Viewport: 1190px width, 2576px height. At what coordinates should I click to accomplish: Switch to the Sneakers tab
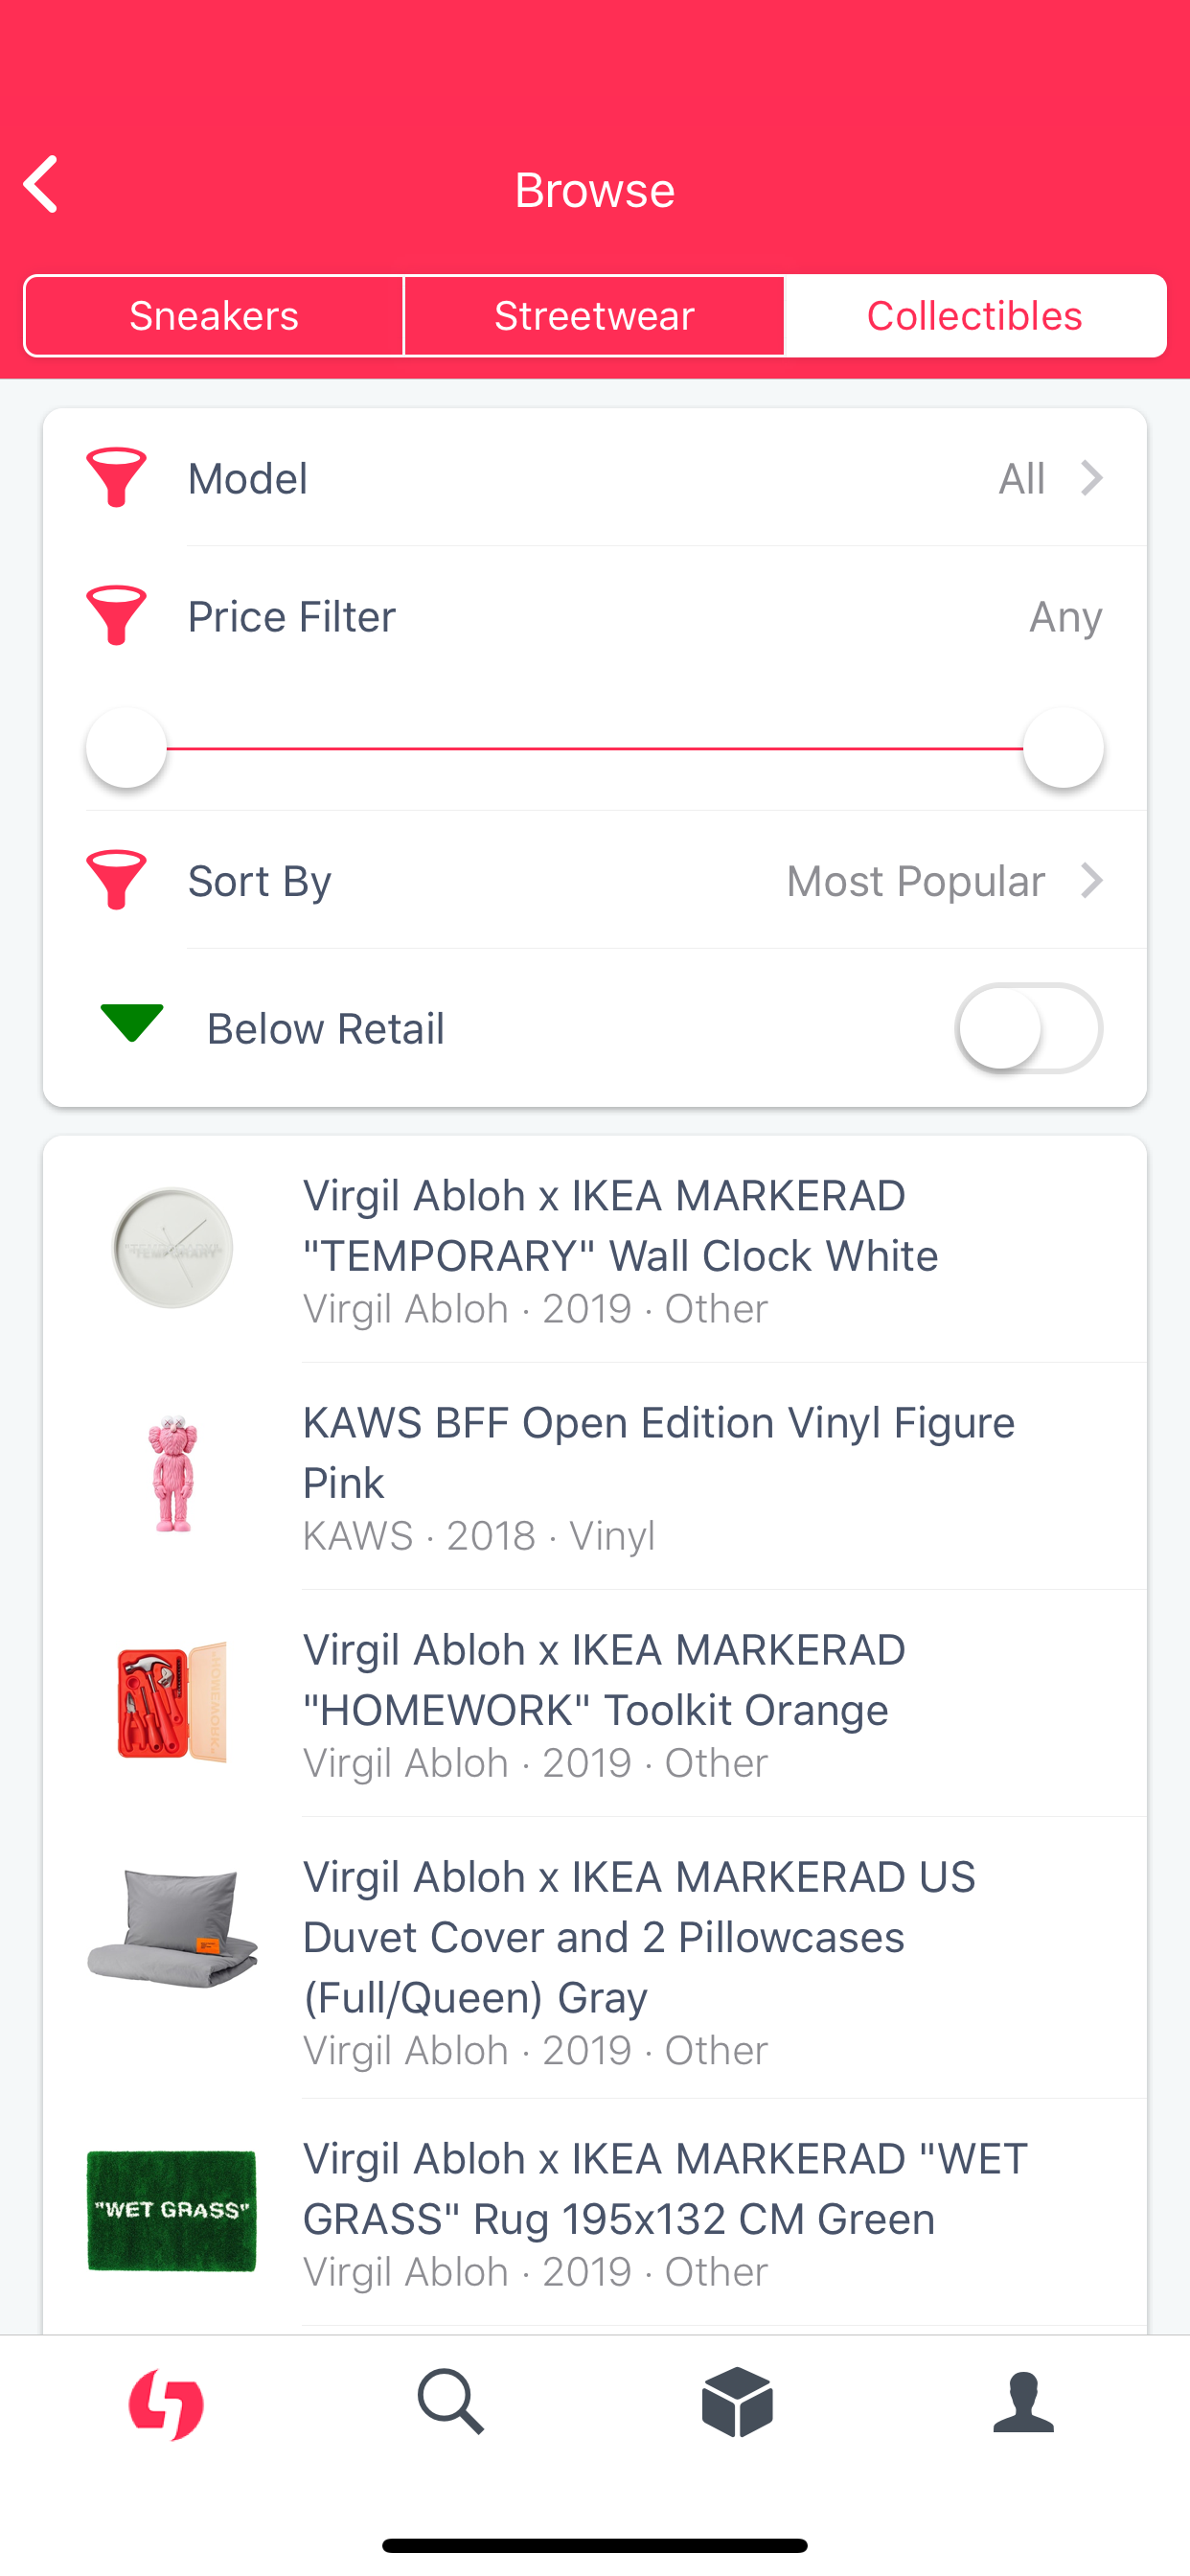pyautogui.click(x=214, y=316)
